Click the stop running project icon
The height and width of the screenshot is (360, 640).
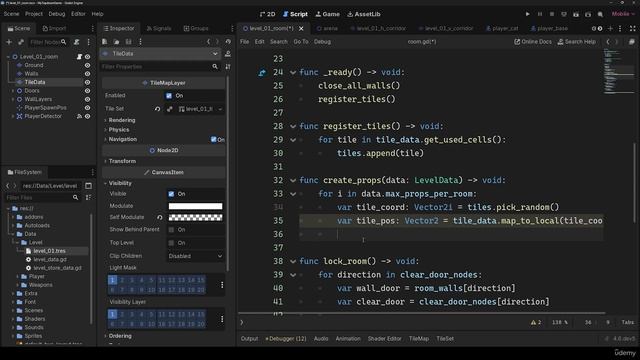(552, 14)
